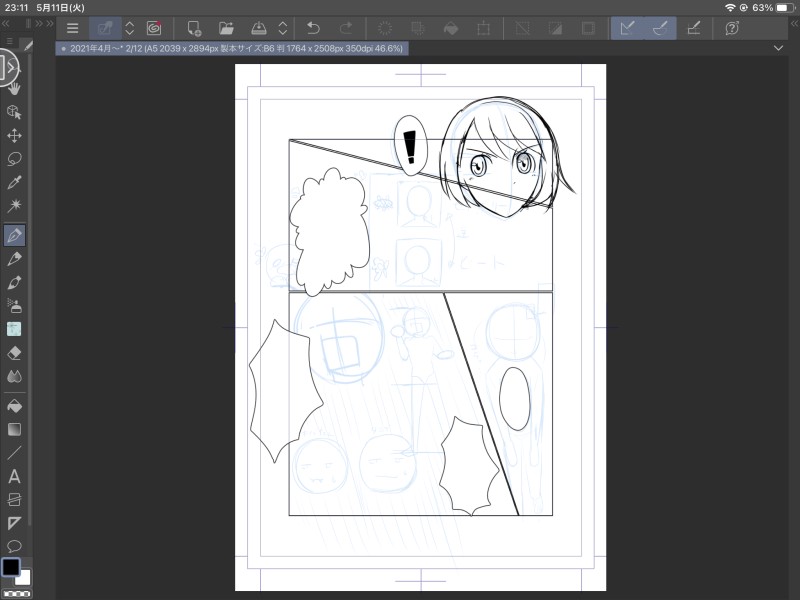800x600 pixels.
Task: Select the Eyedropper tool
Action: pyautogui.click(x=14, y=183)
